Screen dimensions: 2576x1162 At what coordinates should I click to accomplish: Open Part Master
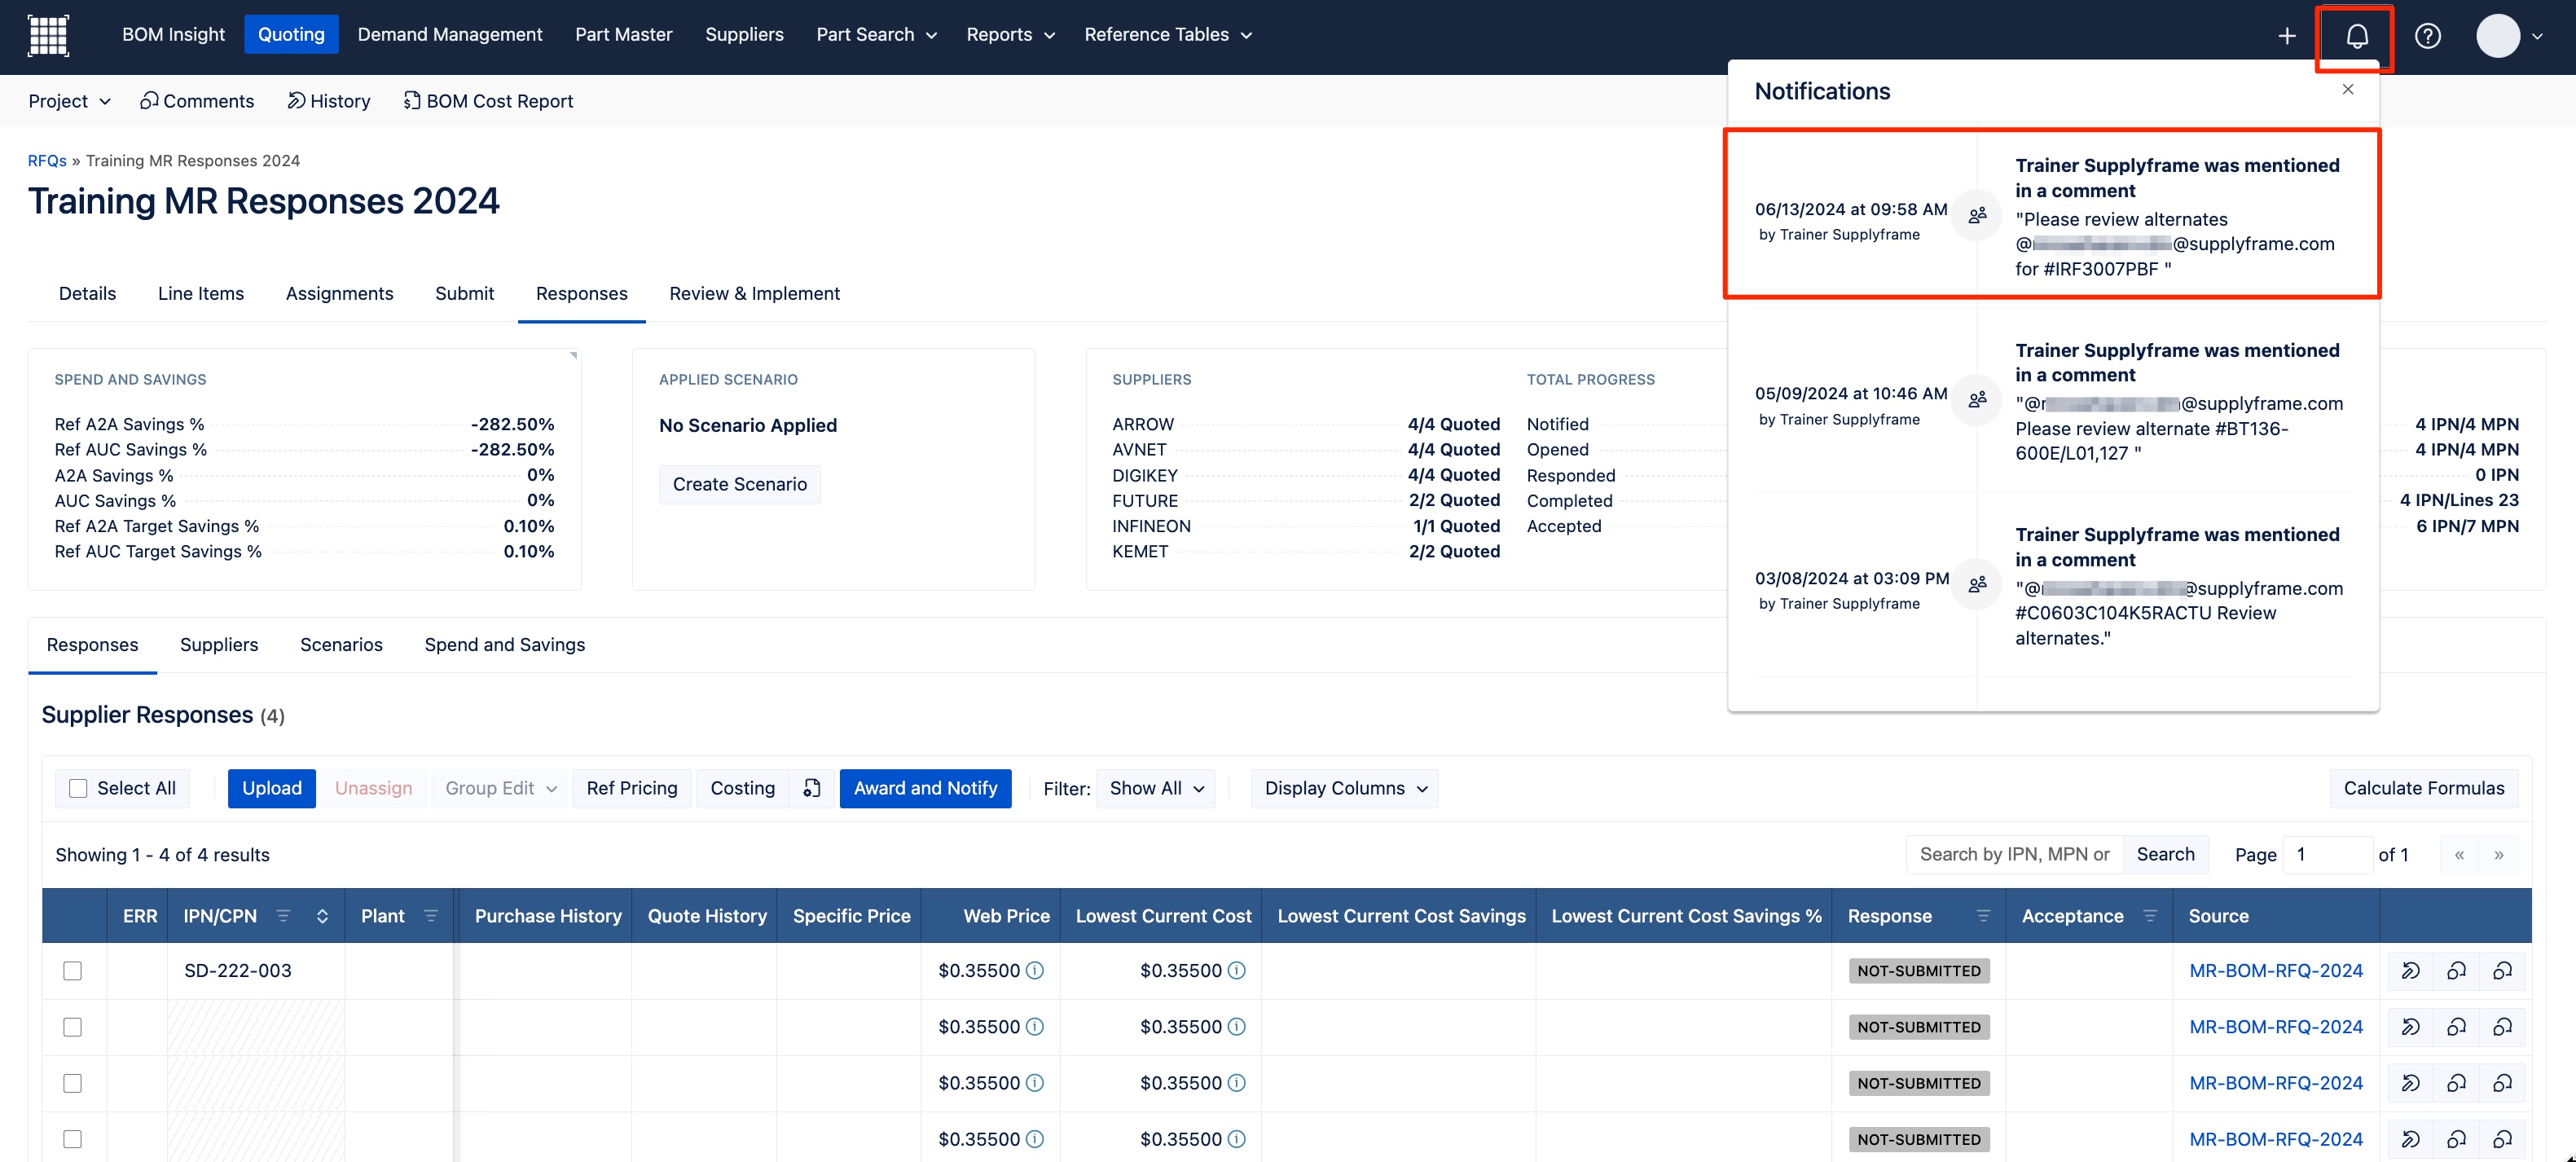(623, 35)
